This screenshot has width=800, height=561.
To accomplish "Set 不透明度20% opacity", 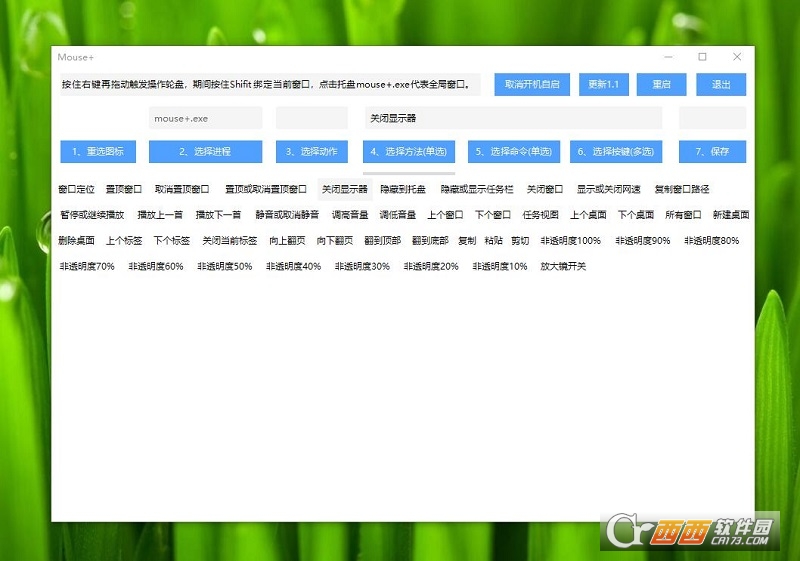I will tap(431, 266).
